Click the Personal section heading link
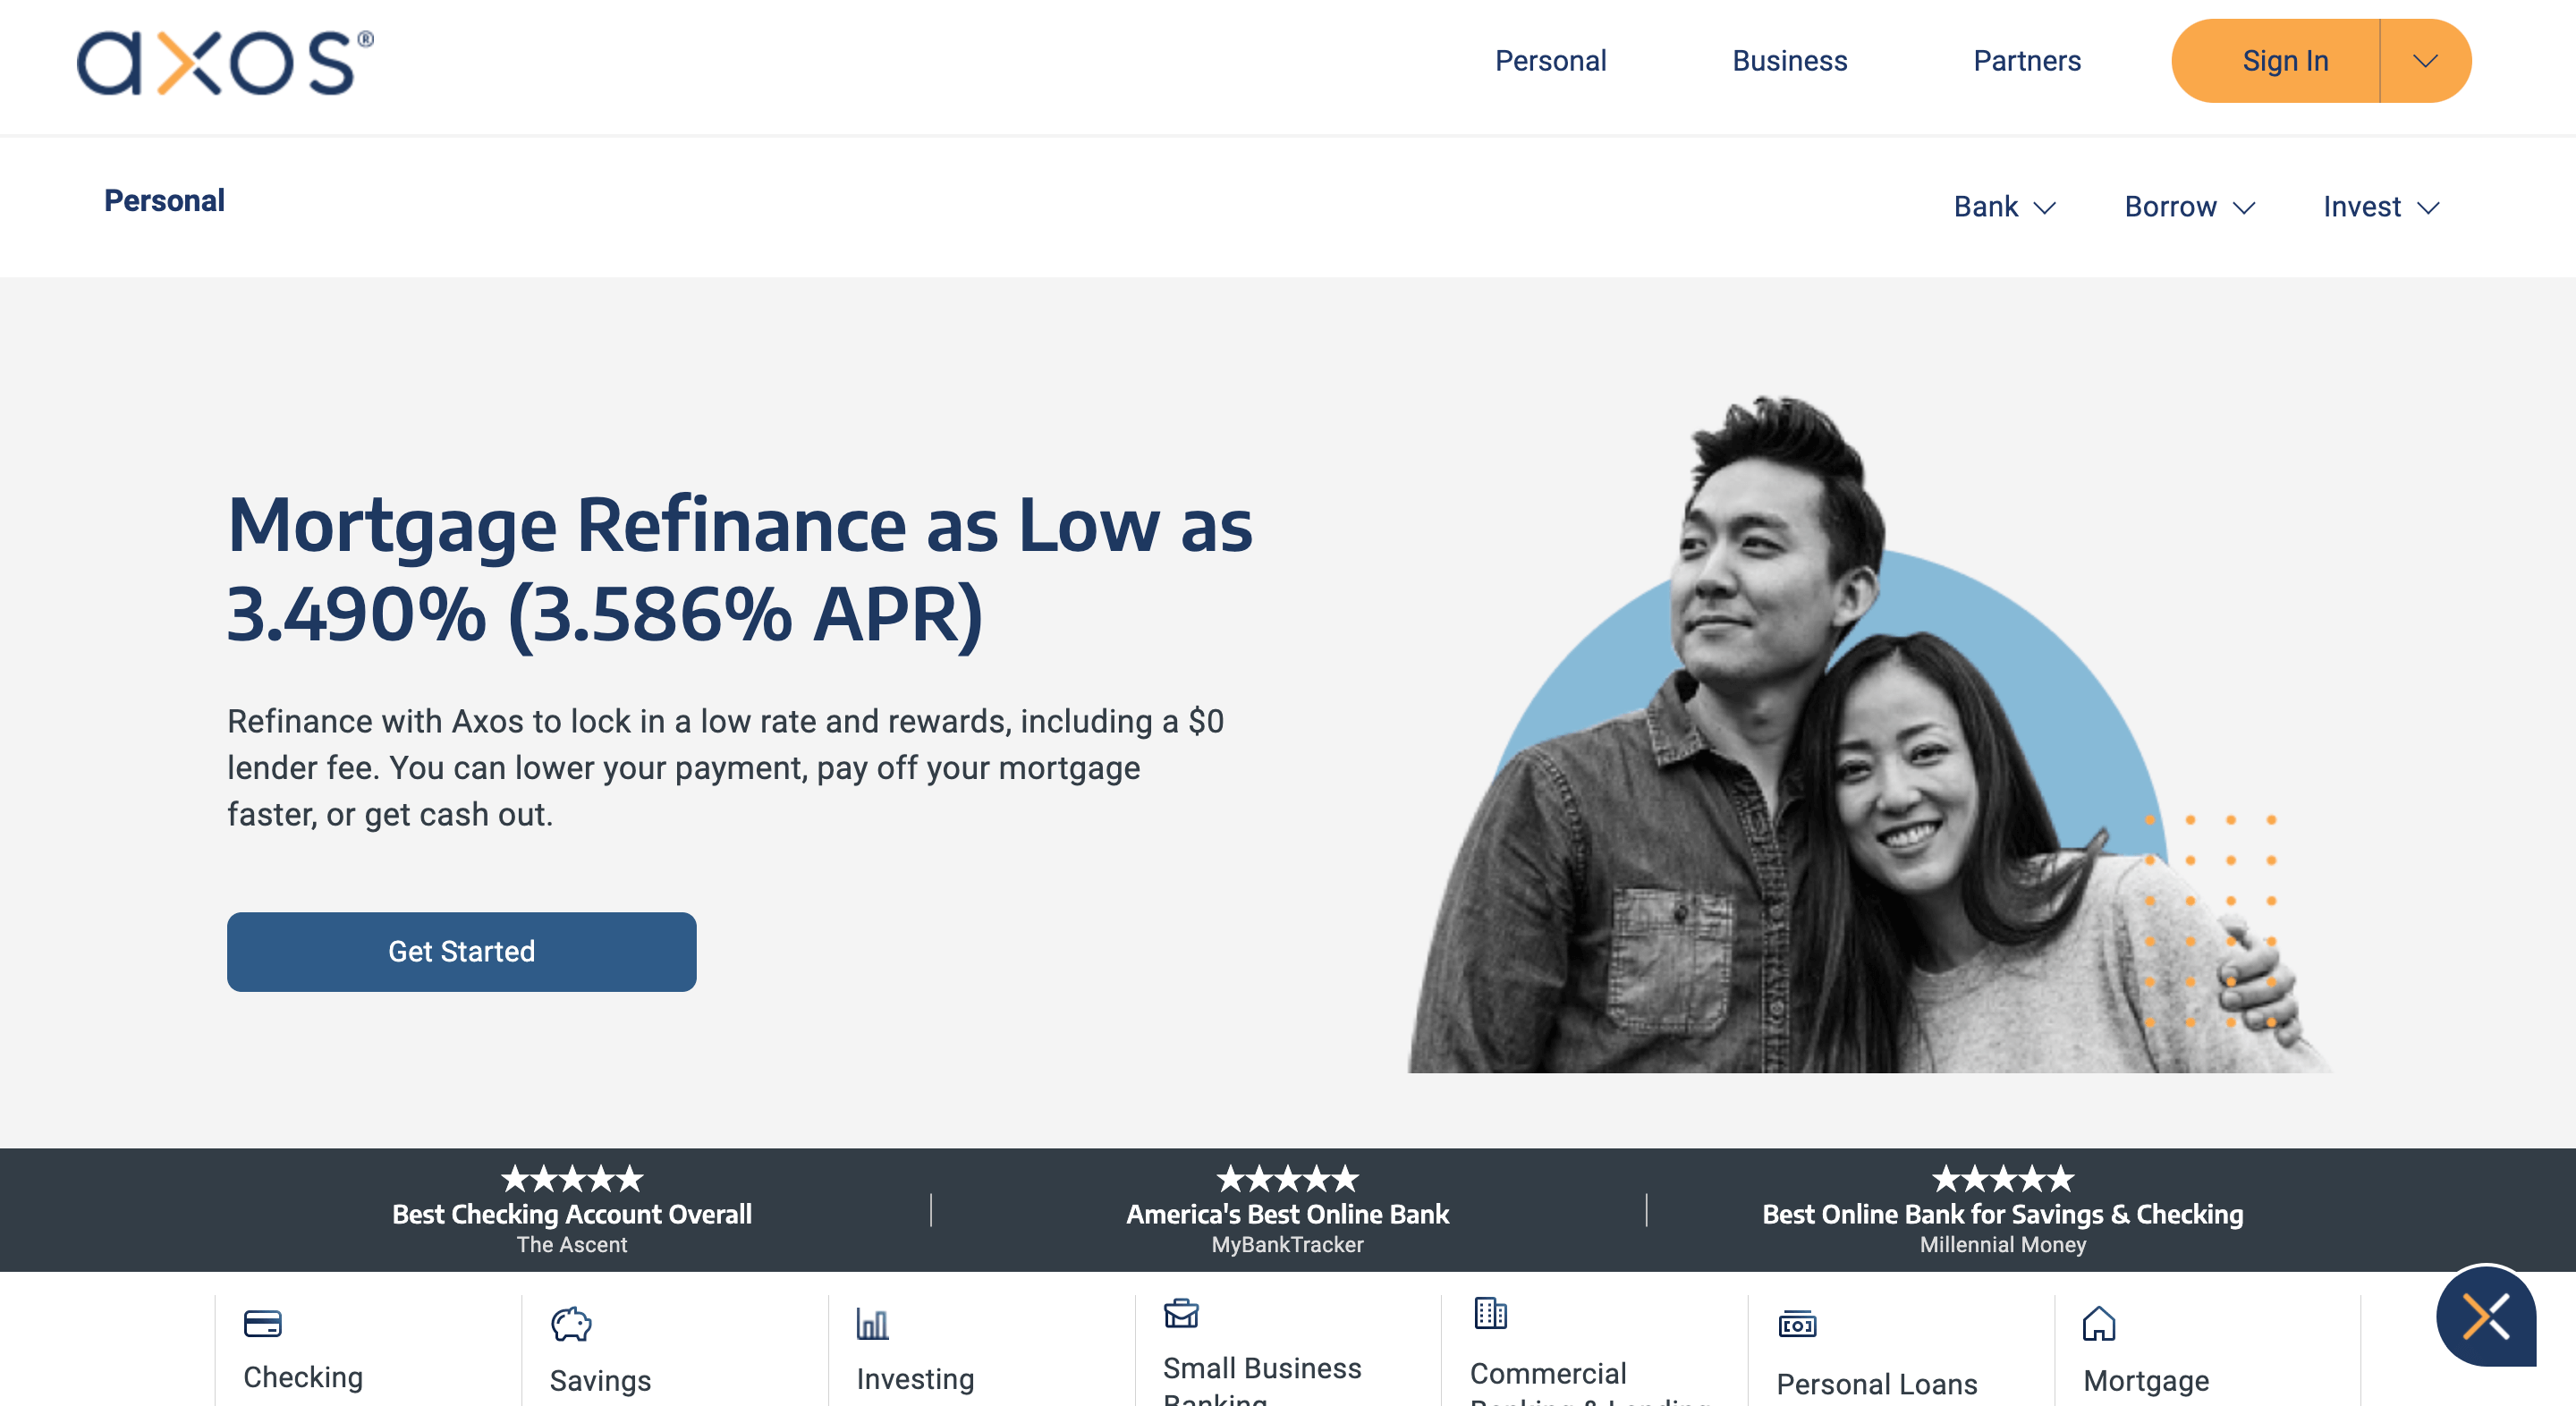The height and width of the screenshot is (1406, 2576). (164, 201)
